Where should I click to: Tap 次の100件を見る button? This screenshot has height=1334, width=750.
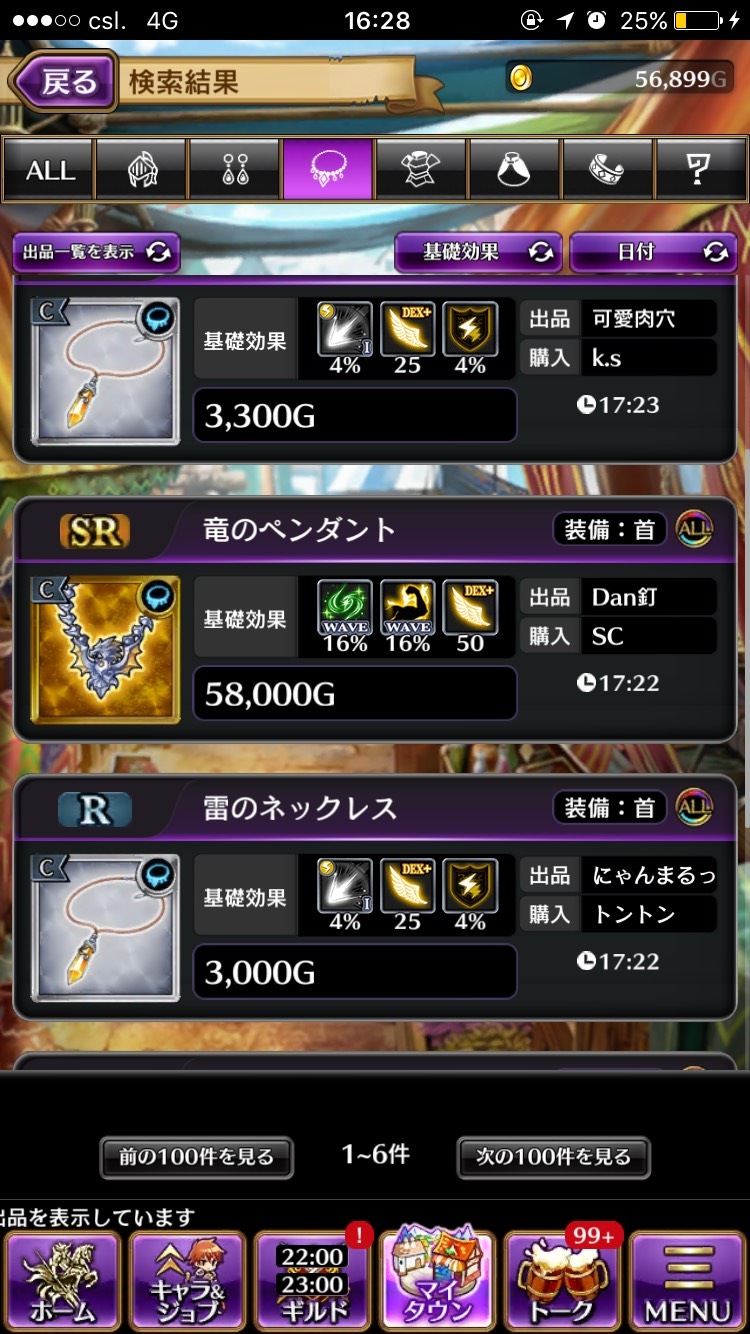[553, 1157]
